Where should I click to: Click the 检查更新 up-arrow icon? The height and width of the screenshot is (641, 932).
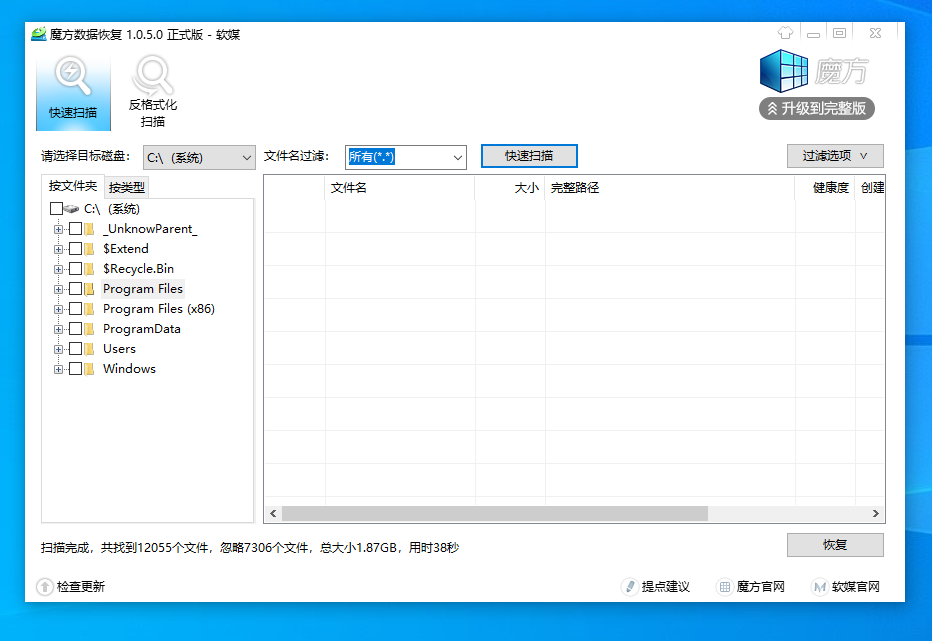pos(45,587)
